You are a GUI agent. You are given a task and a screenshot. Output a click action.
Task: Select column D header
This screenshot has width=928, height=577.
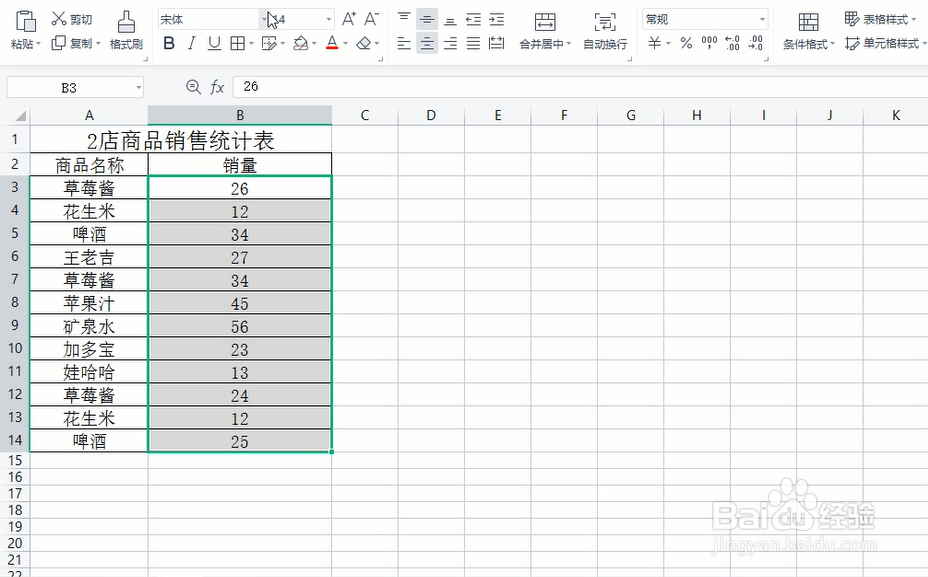click(431, 115)
